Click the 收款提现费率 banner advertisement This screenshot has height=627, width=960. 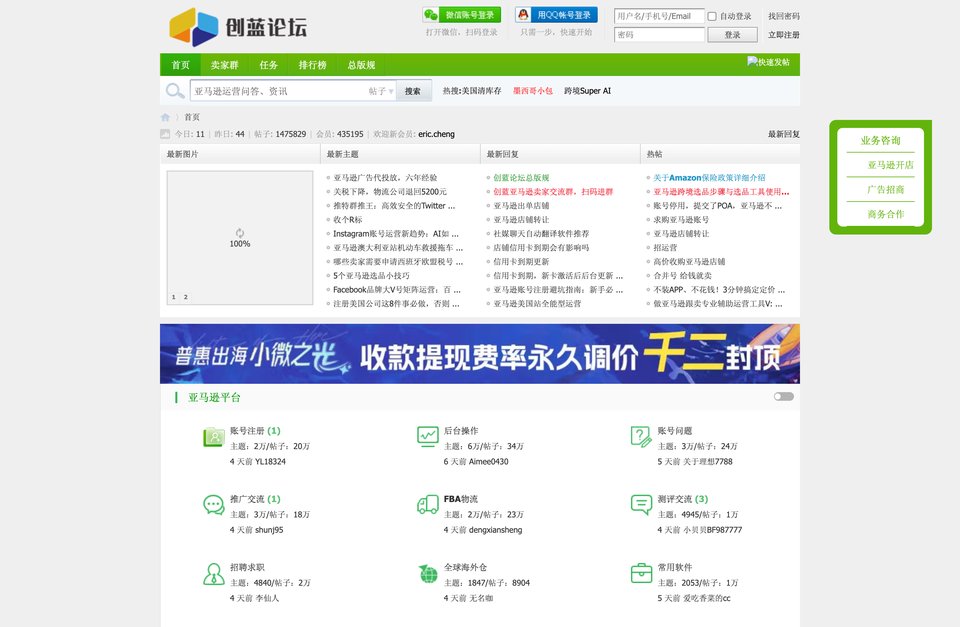(480, 354)
